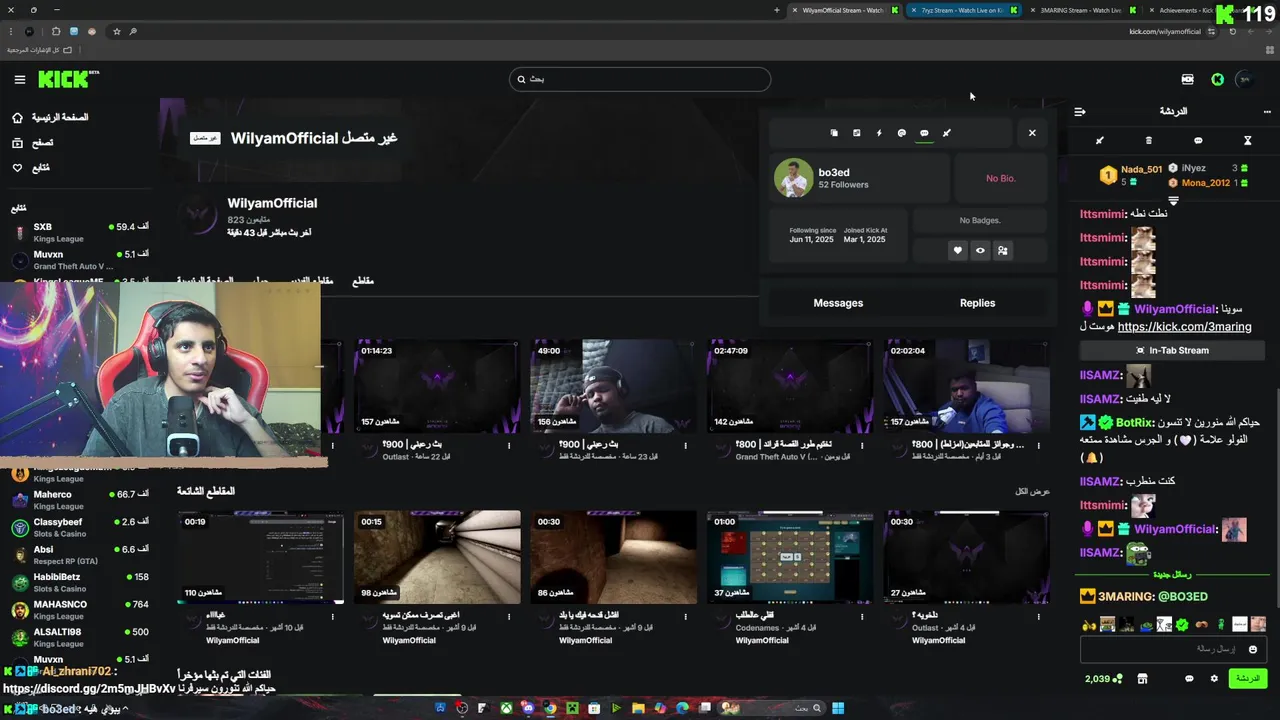
Task: Open the user avatar menu in header
Action: [1245, 79]
